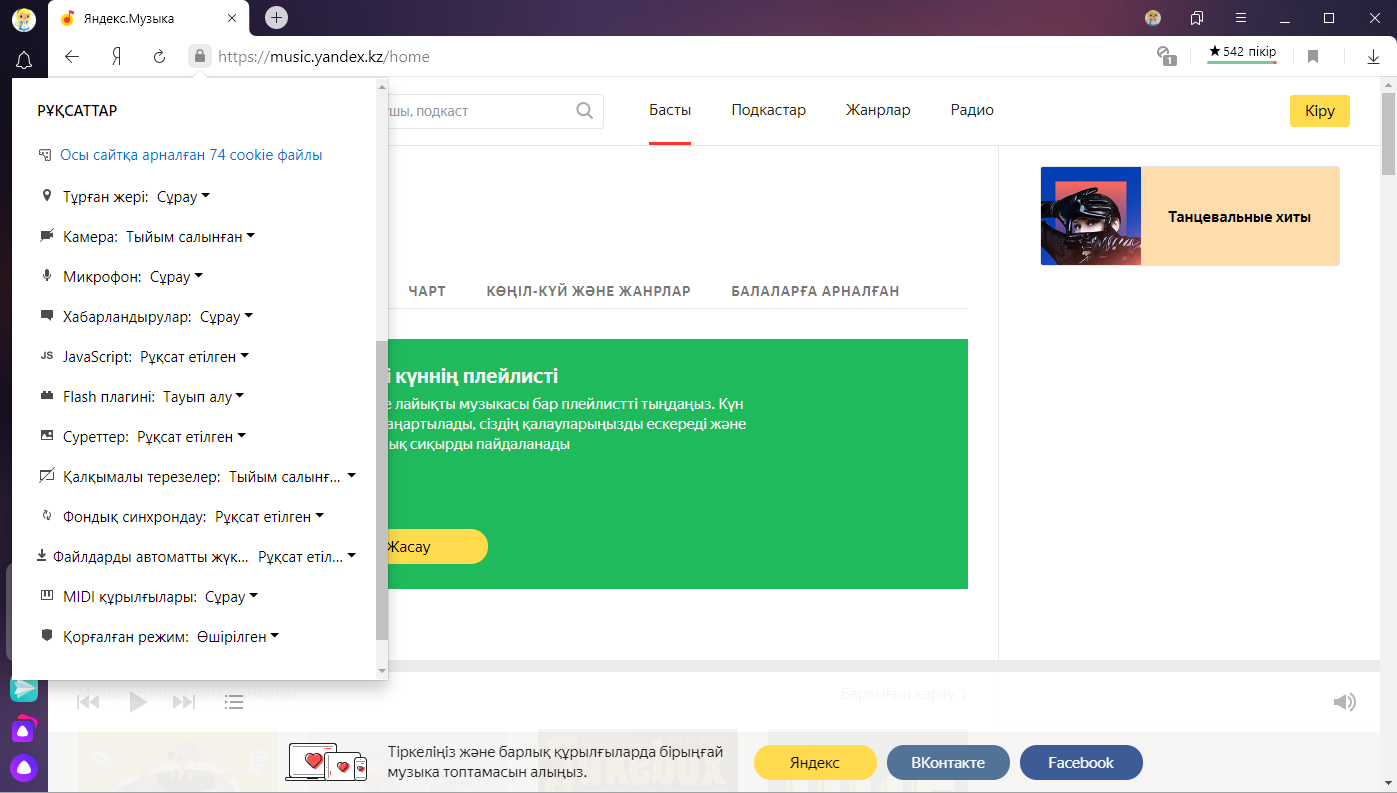Click the bookmark icon in the address bar
Viewport: 1397px width, 793px height.
click(1313, 57)
